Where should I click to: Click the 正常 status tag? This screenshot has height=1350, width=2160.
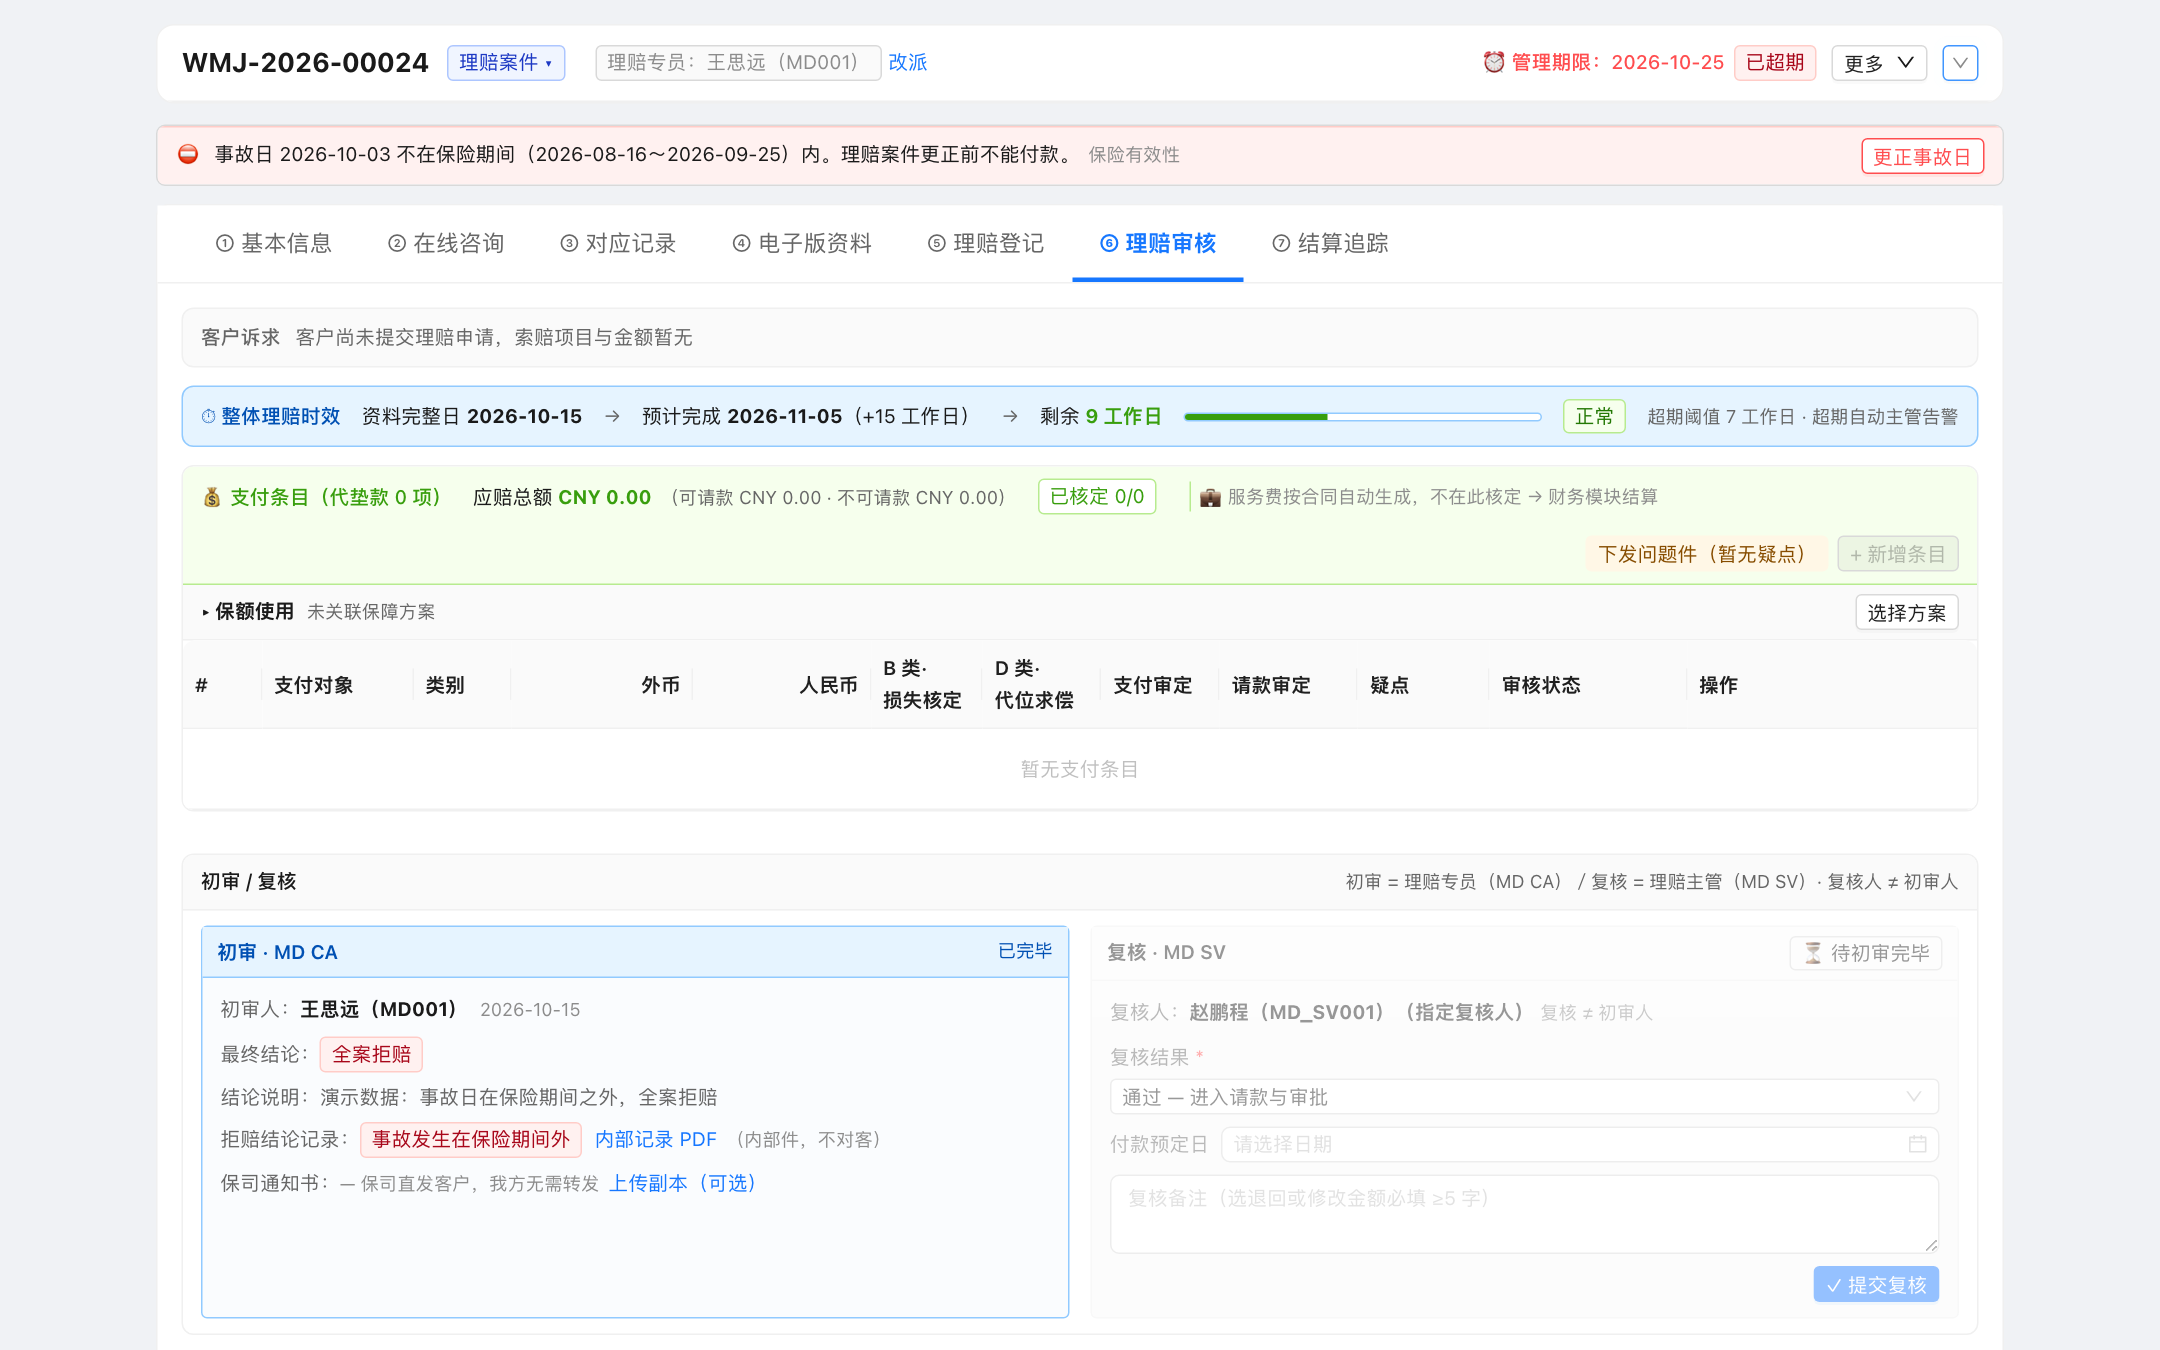(1594, 416)
